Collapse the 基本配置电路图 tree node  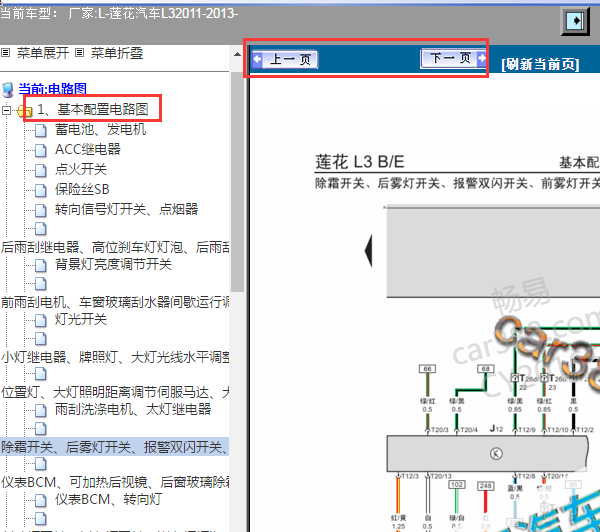(7, 111)
